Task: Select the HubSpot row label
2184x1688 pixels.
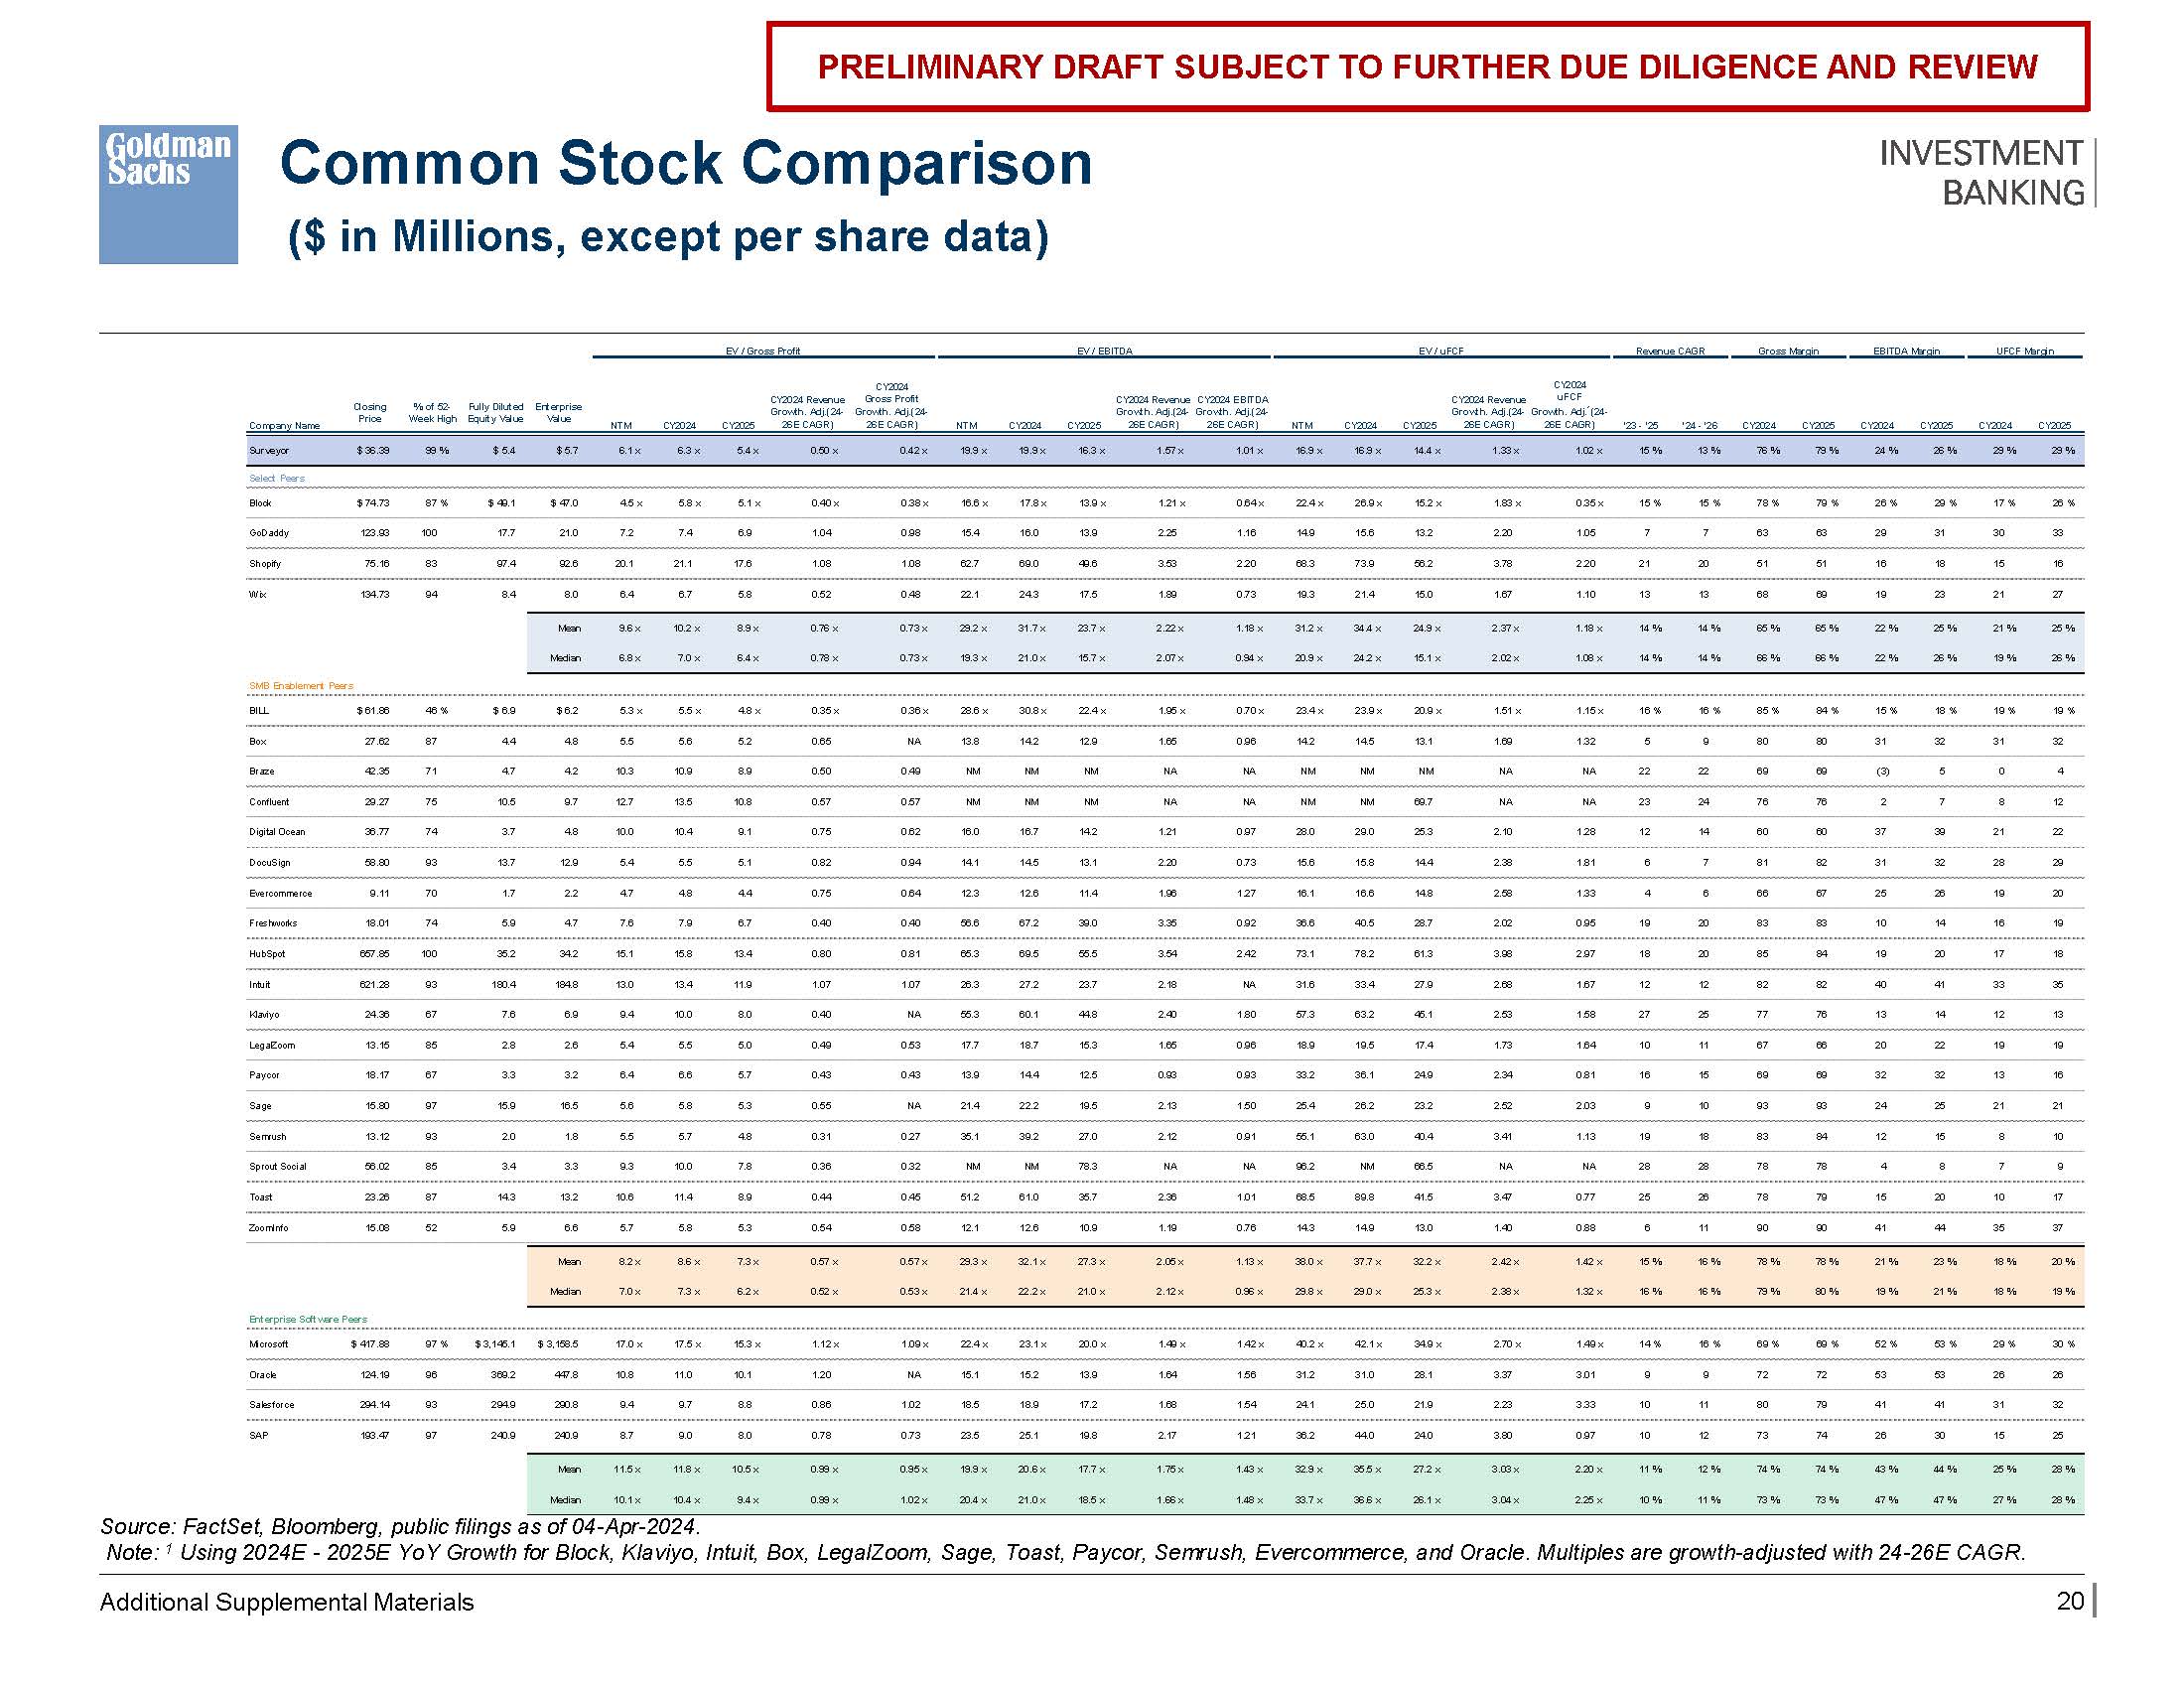Action: coord(267,954)
